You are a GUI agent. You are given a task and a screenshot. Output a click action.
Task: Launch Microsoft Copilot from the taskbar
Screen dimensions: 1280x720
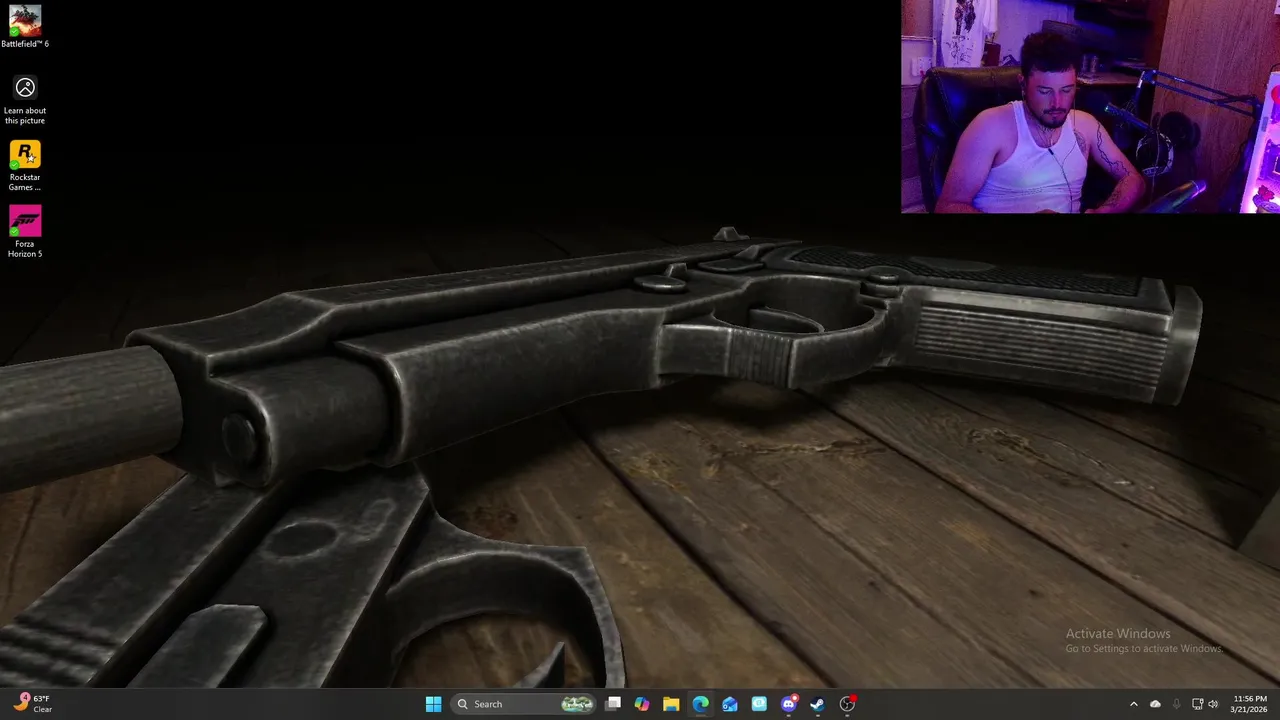[x=642, y=704]
